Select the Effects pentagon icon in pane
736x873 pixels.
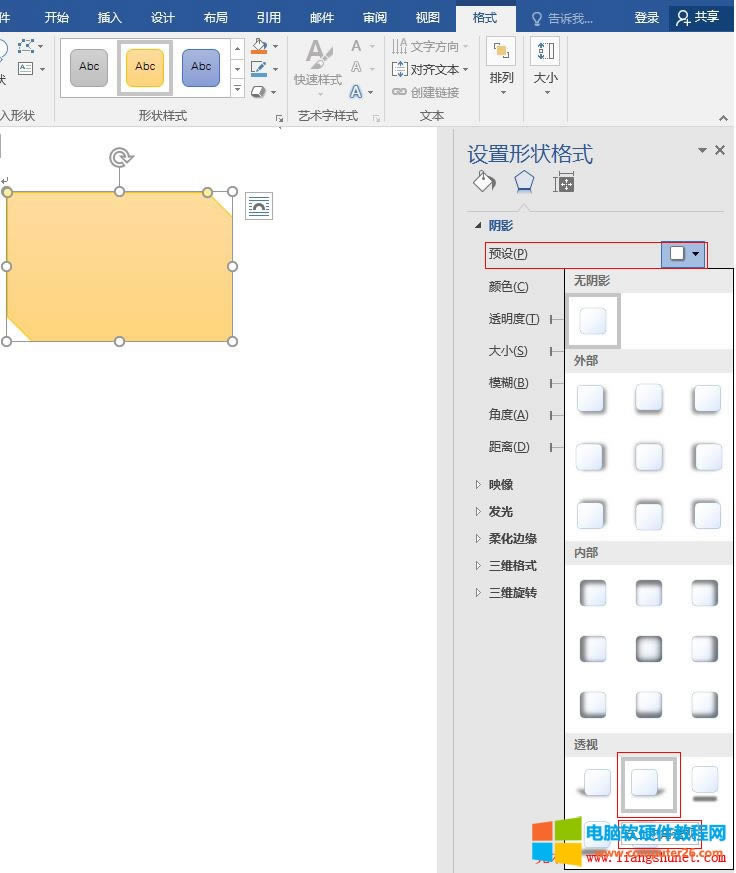(524, 182)
